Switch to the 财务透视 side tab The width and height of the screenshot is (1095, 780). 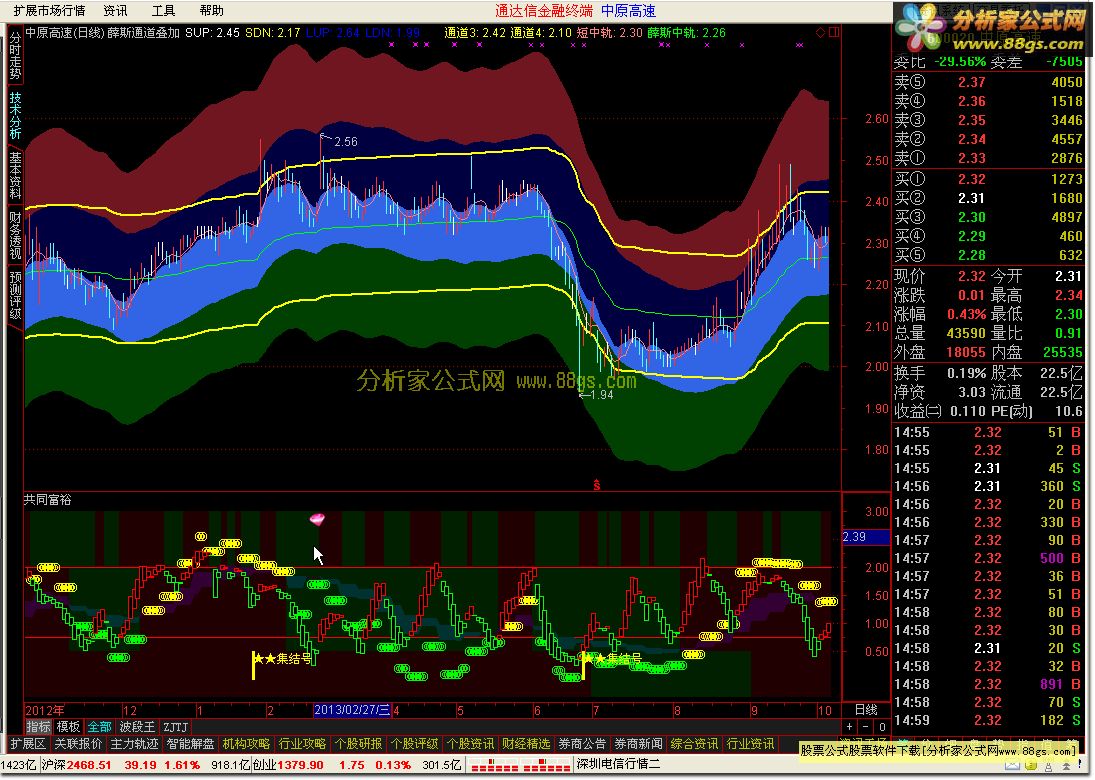tap(15, 236)
